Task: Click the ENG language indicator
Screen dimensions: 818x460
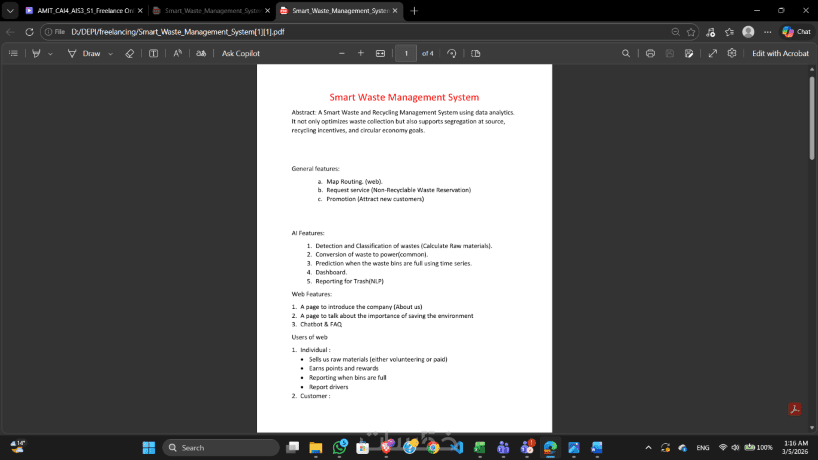Action: (x=703, y=447)
